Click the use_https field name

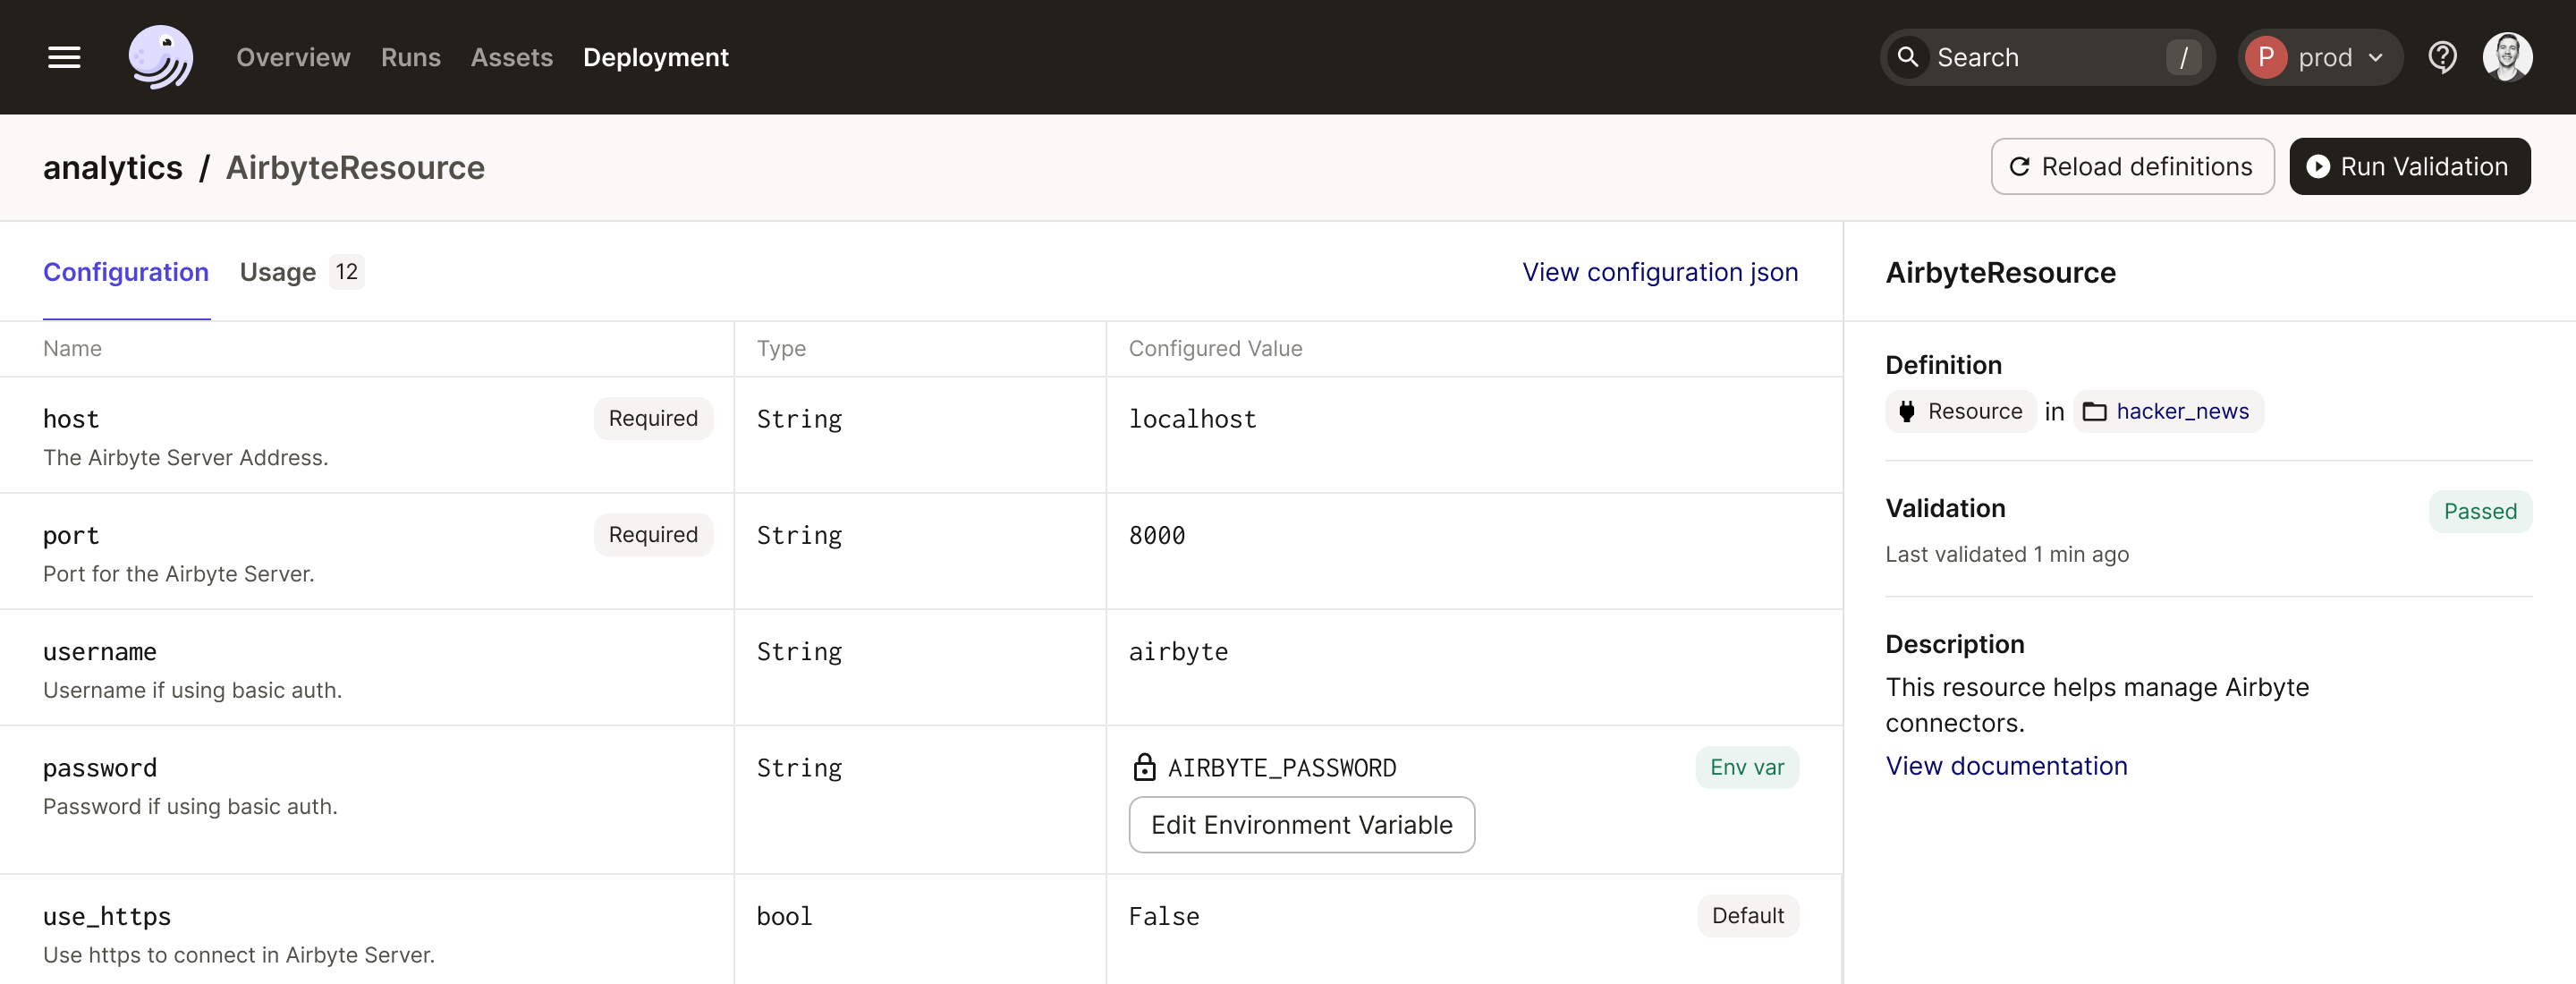tap(107, 915)
